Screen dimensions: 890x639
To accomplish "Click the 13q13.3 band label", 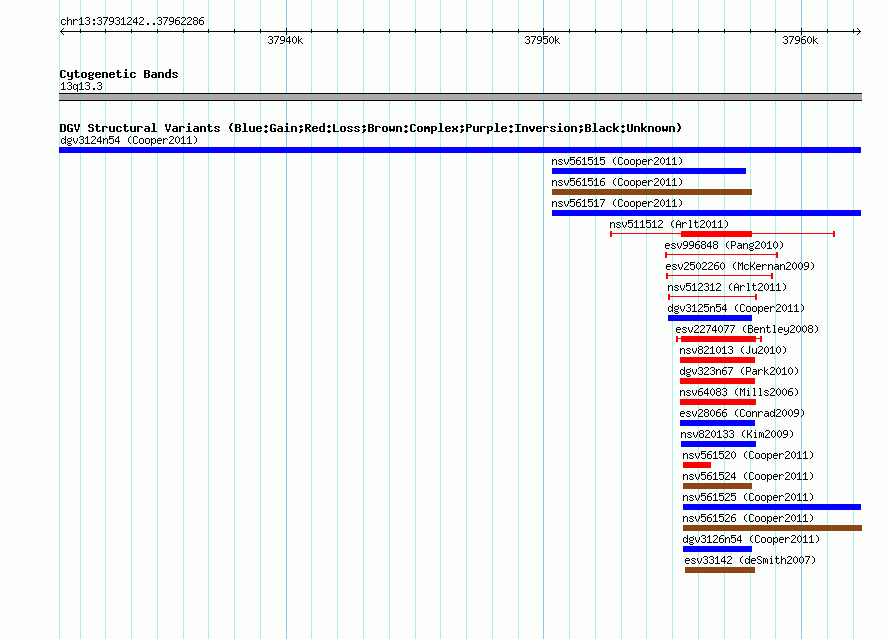I will pyautogui.click(x=81, y=86).
